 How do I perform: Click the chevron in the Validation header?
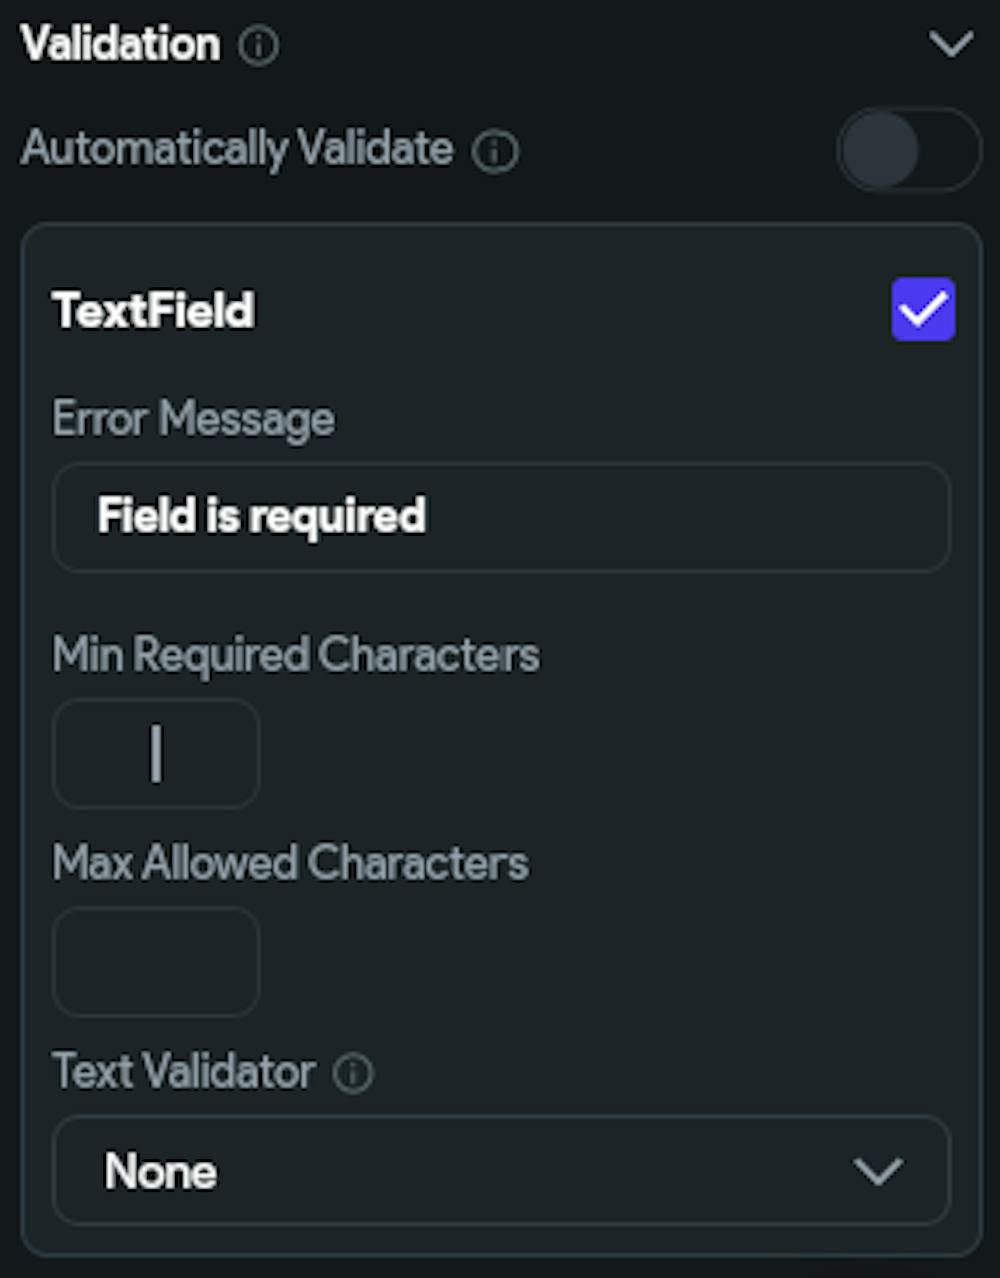(949, 44)
